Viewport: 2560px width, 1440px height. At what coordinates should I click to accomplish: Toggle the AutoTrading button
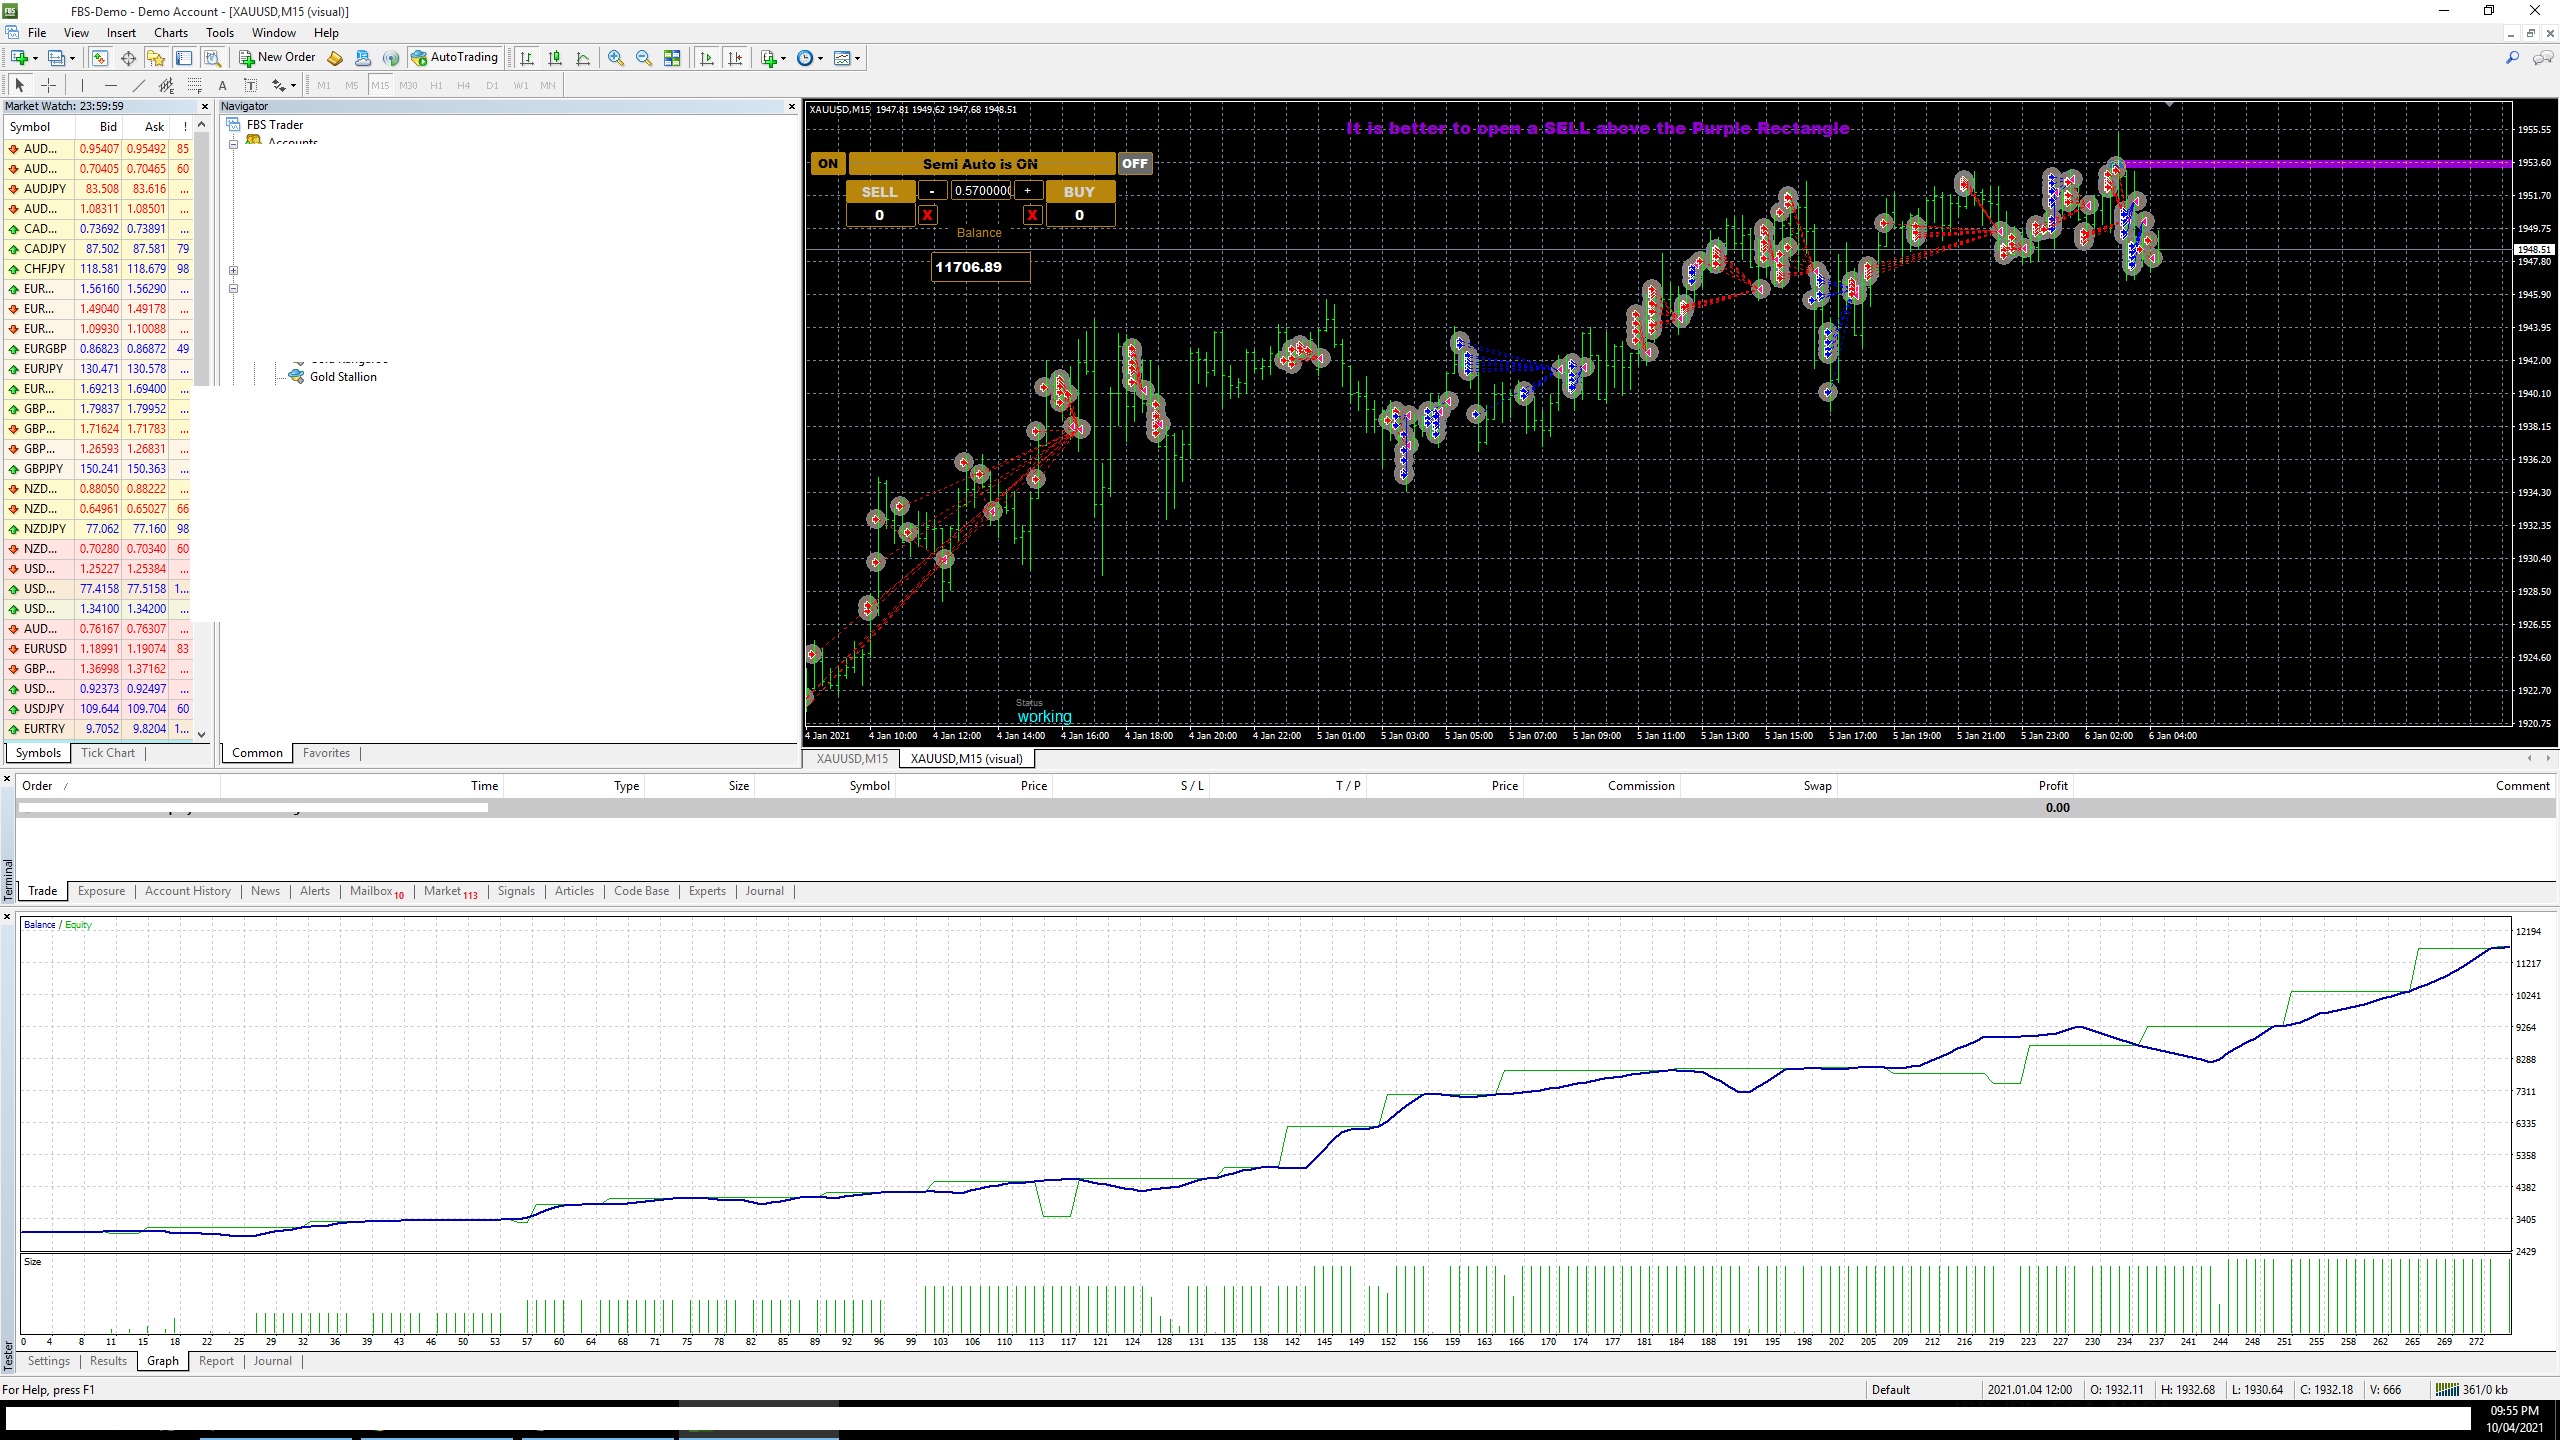pos(454,58)
